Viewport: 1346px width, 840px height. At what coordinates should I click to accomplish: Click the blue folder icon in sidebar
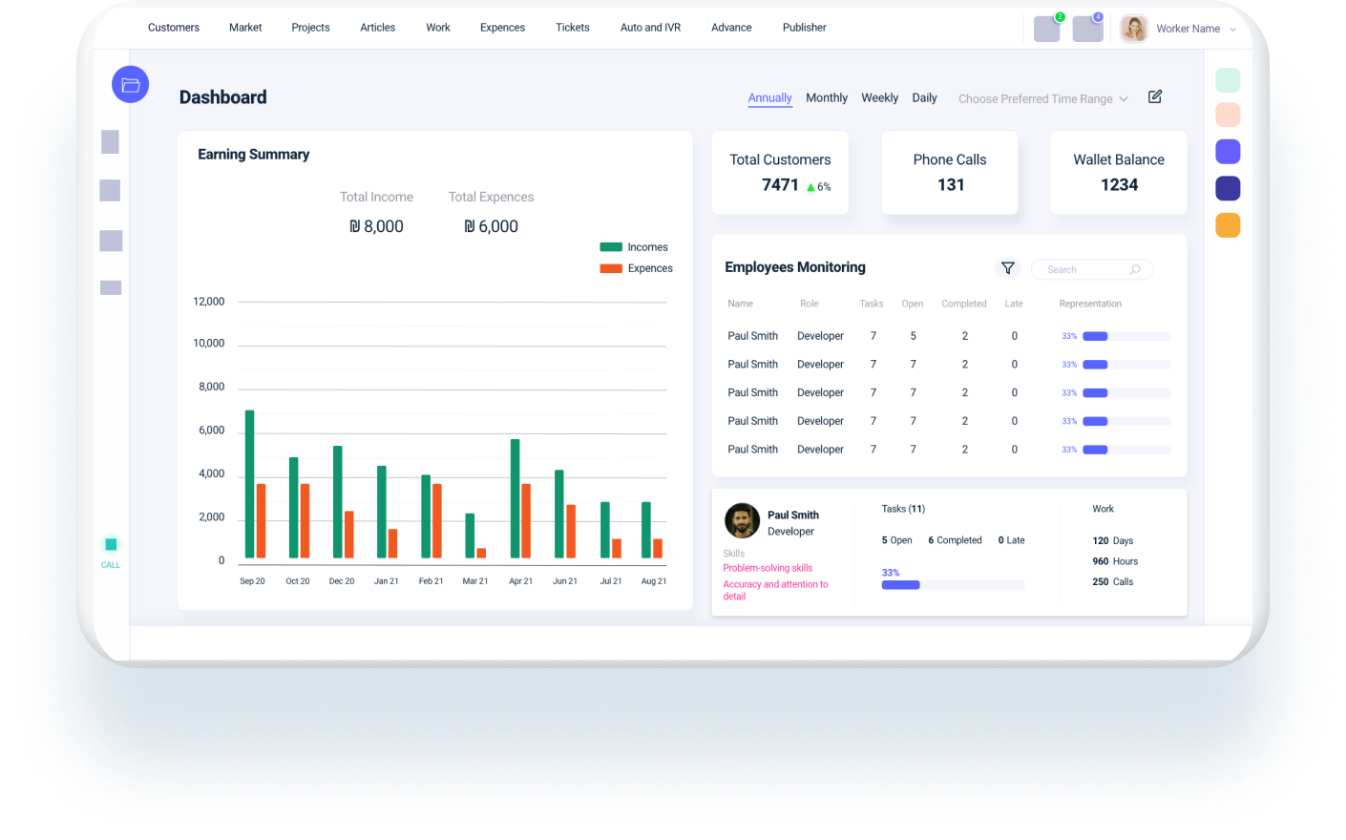point(130,85)
